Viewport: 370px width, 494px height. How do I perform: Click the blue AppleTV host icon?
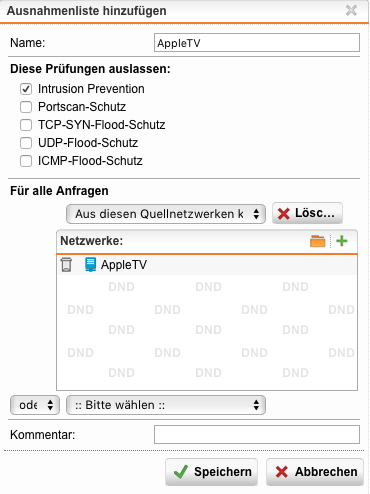[x=90, y=265]
